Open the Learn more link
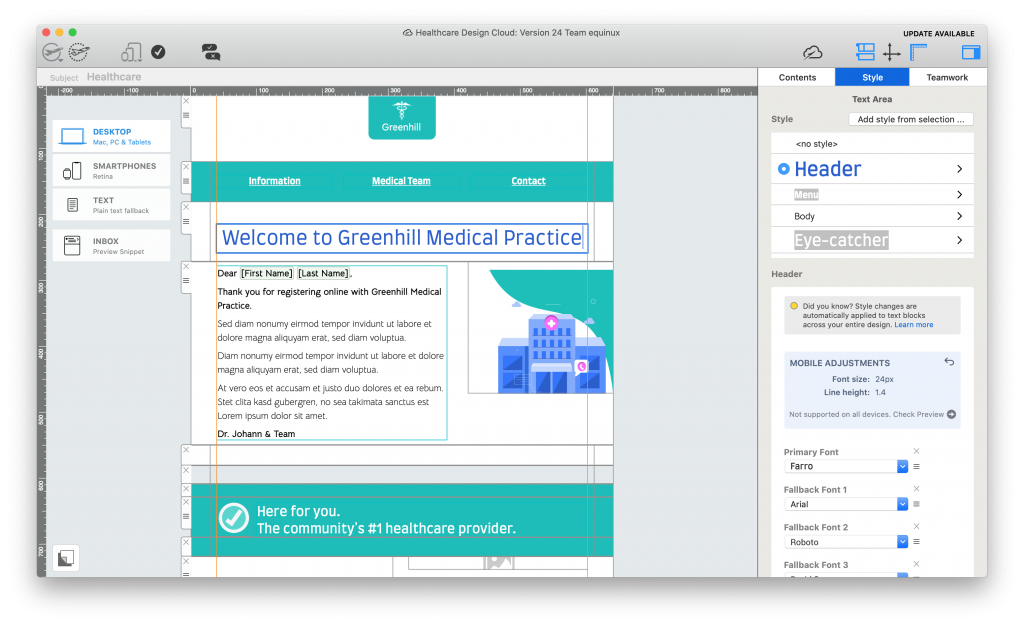Screen dimensions: 1024x626 (x=914, y=324)
